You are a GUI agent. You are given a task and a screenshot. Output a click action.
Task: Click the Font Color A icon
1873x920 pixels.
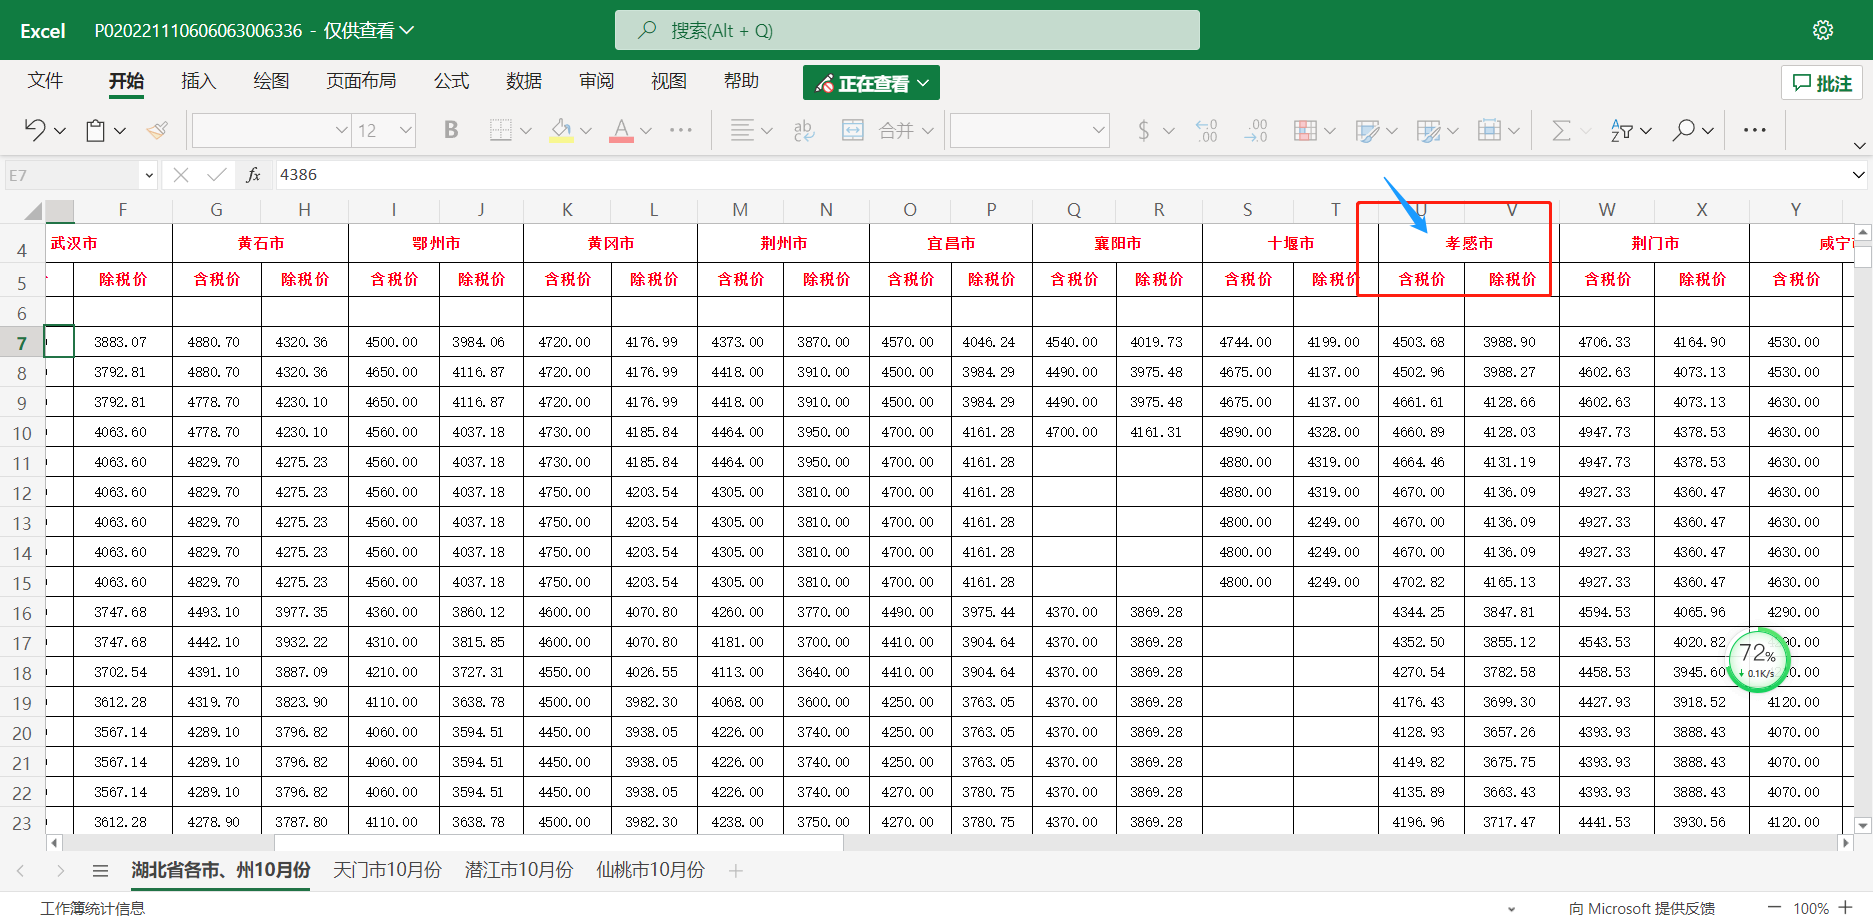click(621, 130)
